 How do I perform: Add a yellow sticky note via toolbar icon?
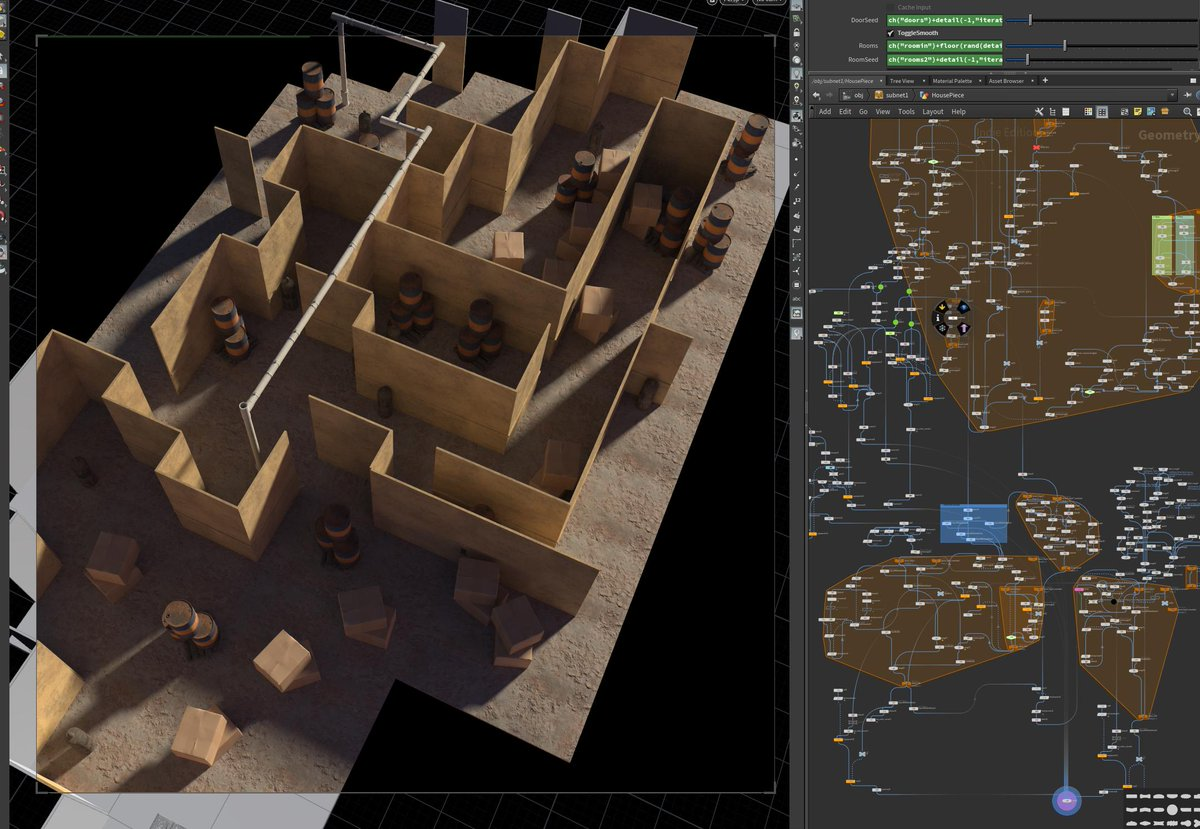1138,111
